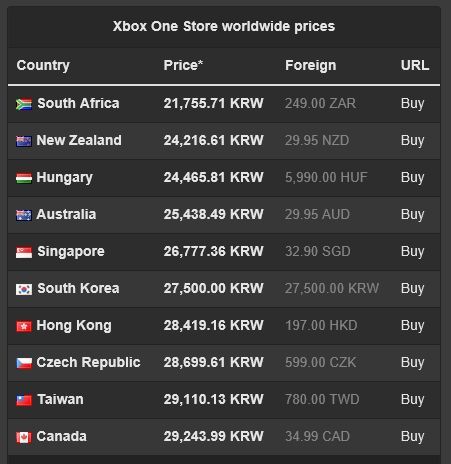The height and width of the screenshot is (464, 451).
Task: Click the Hong Kong flag icon
Action: tap(24, 326)
